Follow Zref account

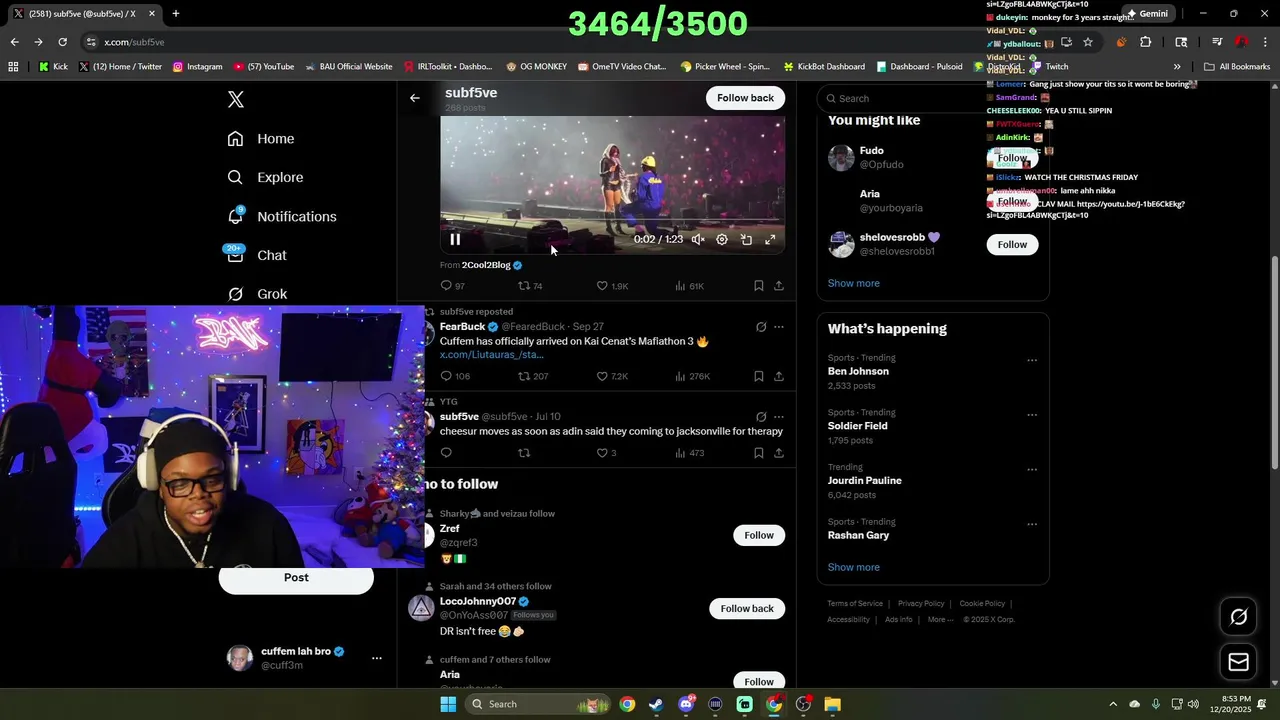click(759, 535)
